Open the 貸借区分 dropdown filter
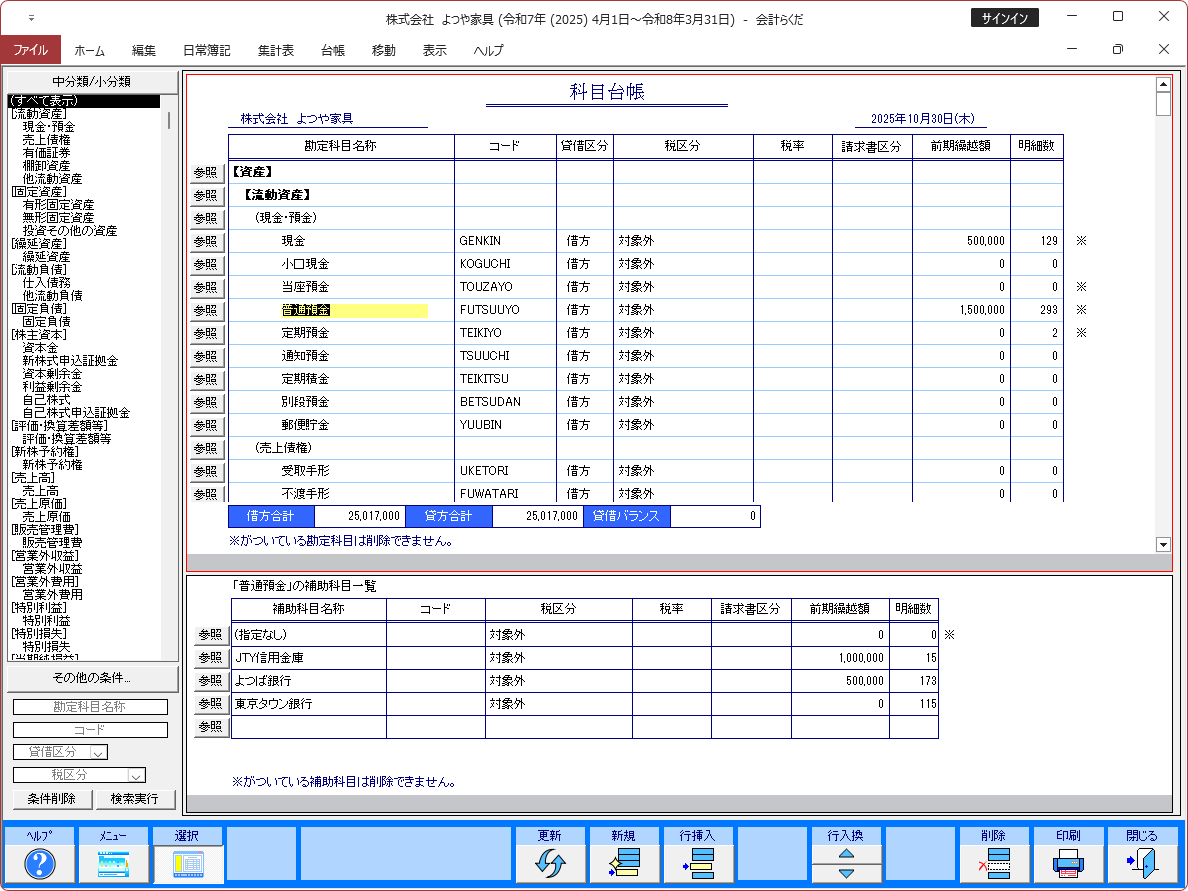The image size is (1188, 891). coord(98,752)
